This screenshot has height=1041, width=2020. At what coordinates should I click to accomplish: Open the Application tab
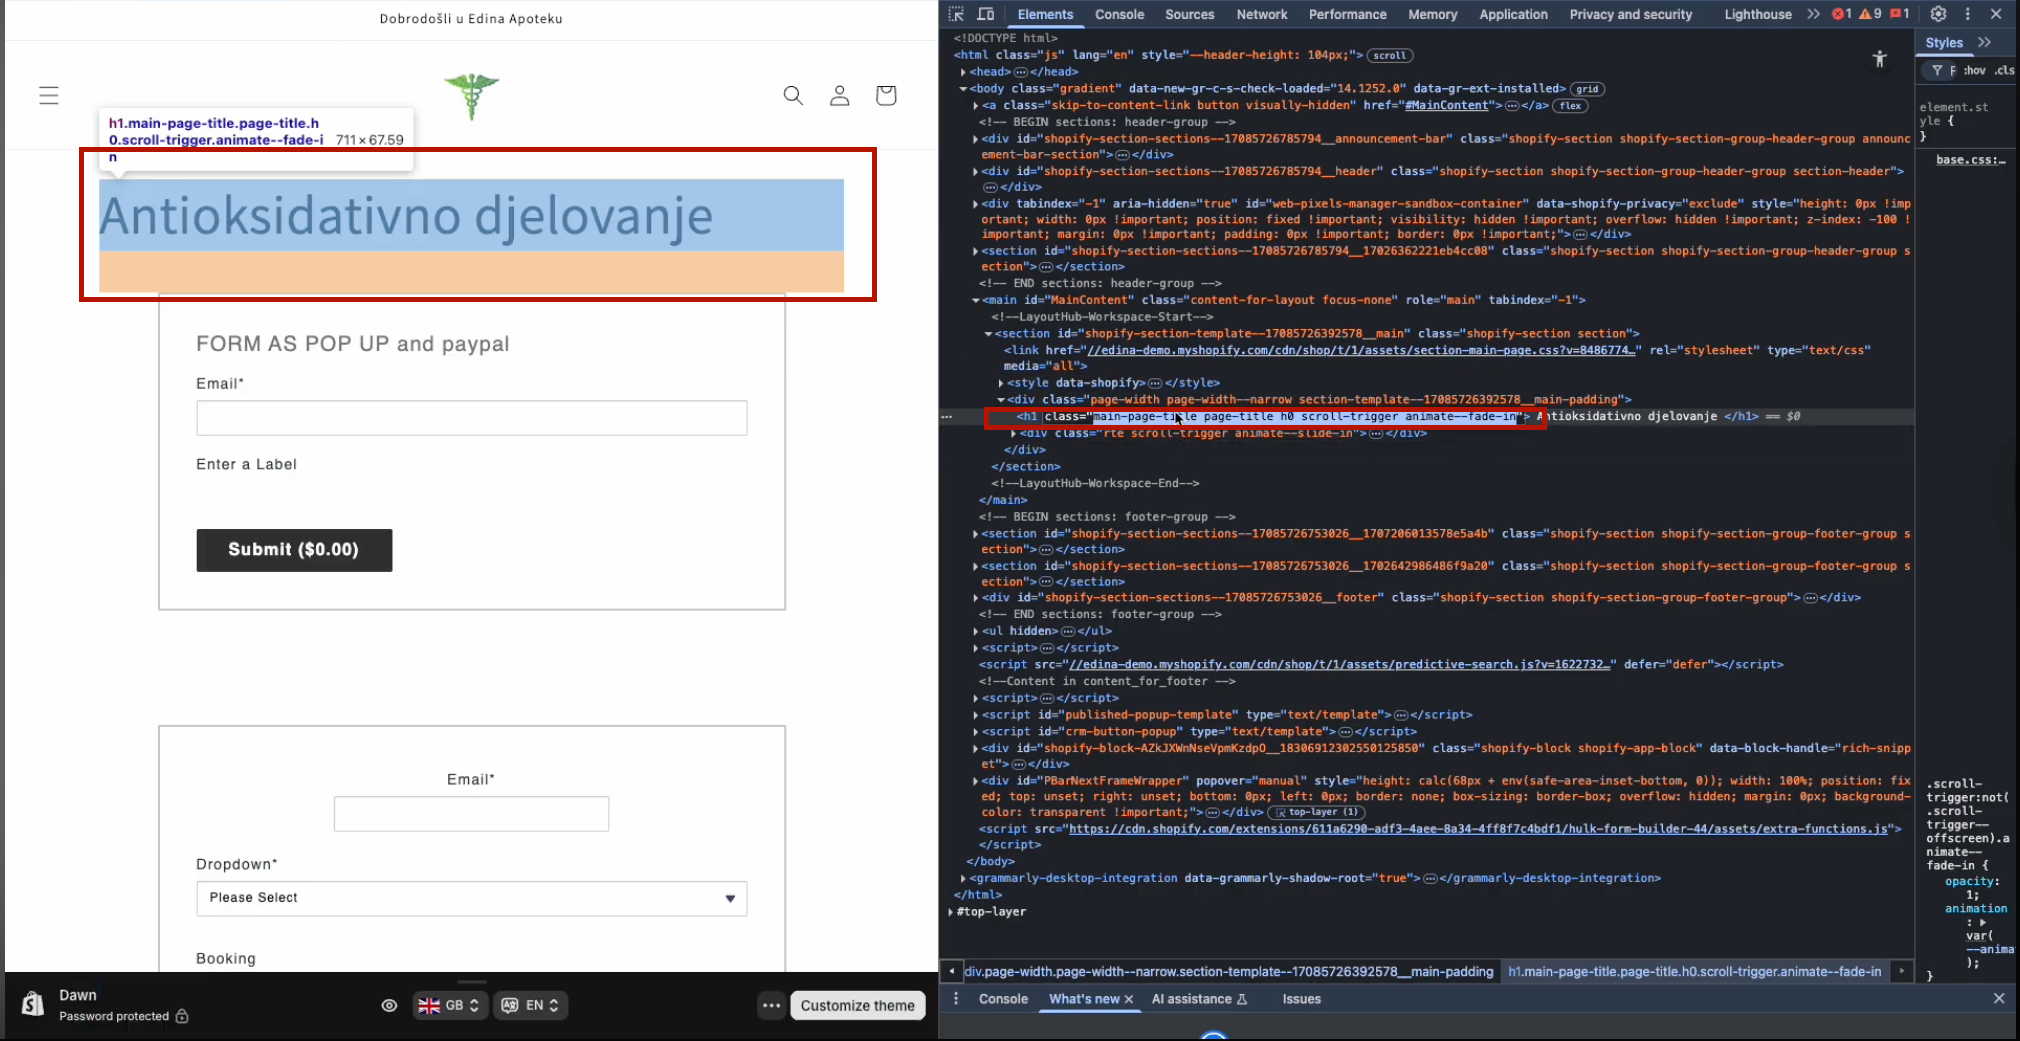point(1513,14)
